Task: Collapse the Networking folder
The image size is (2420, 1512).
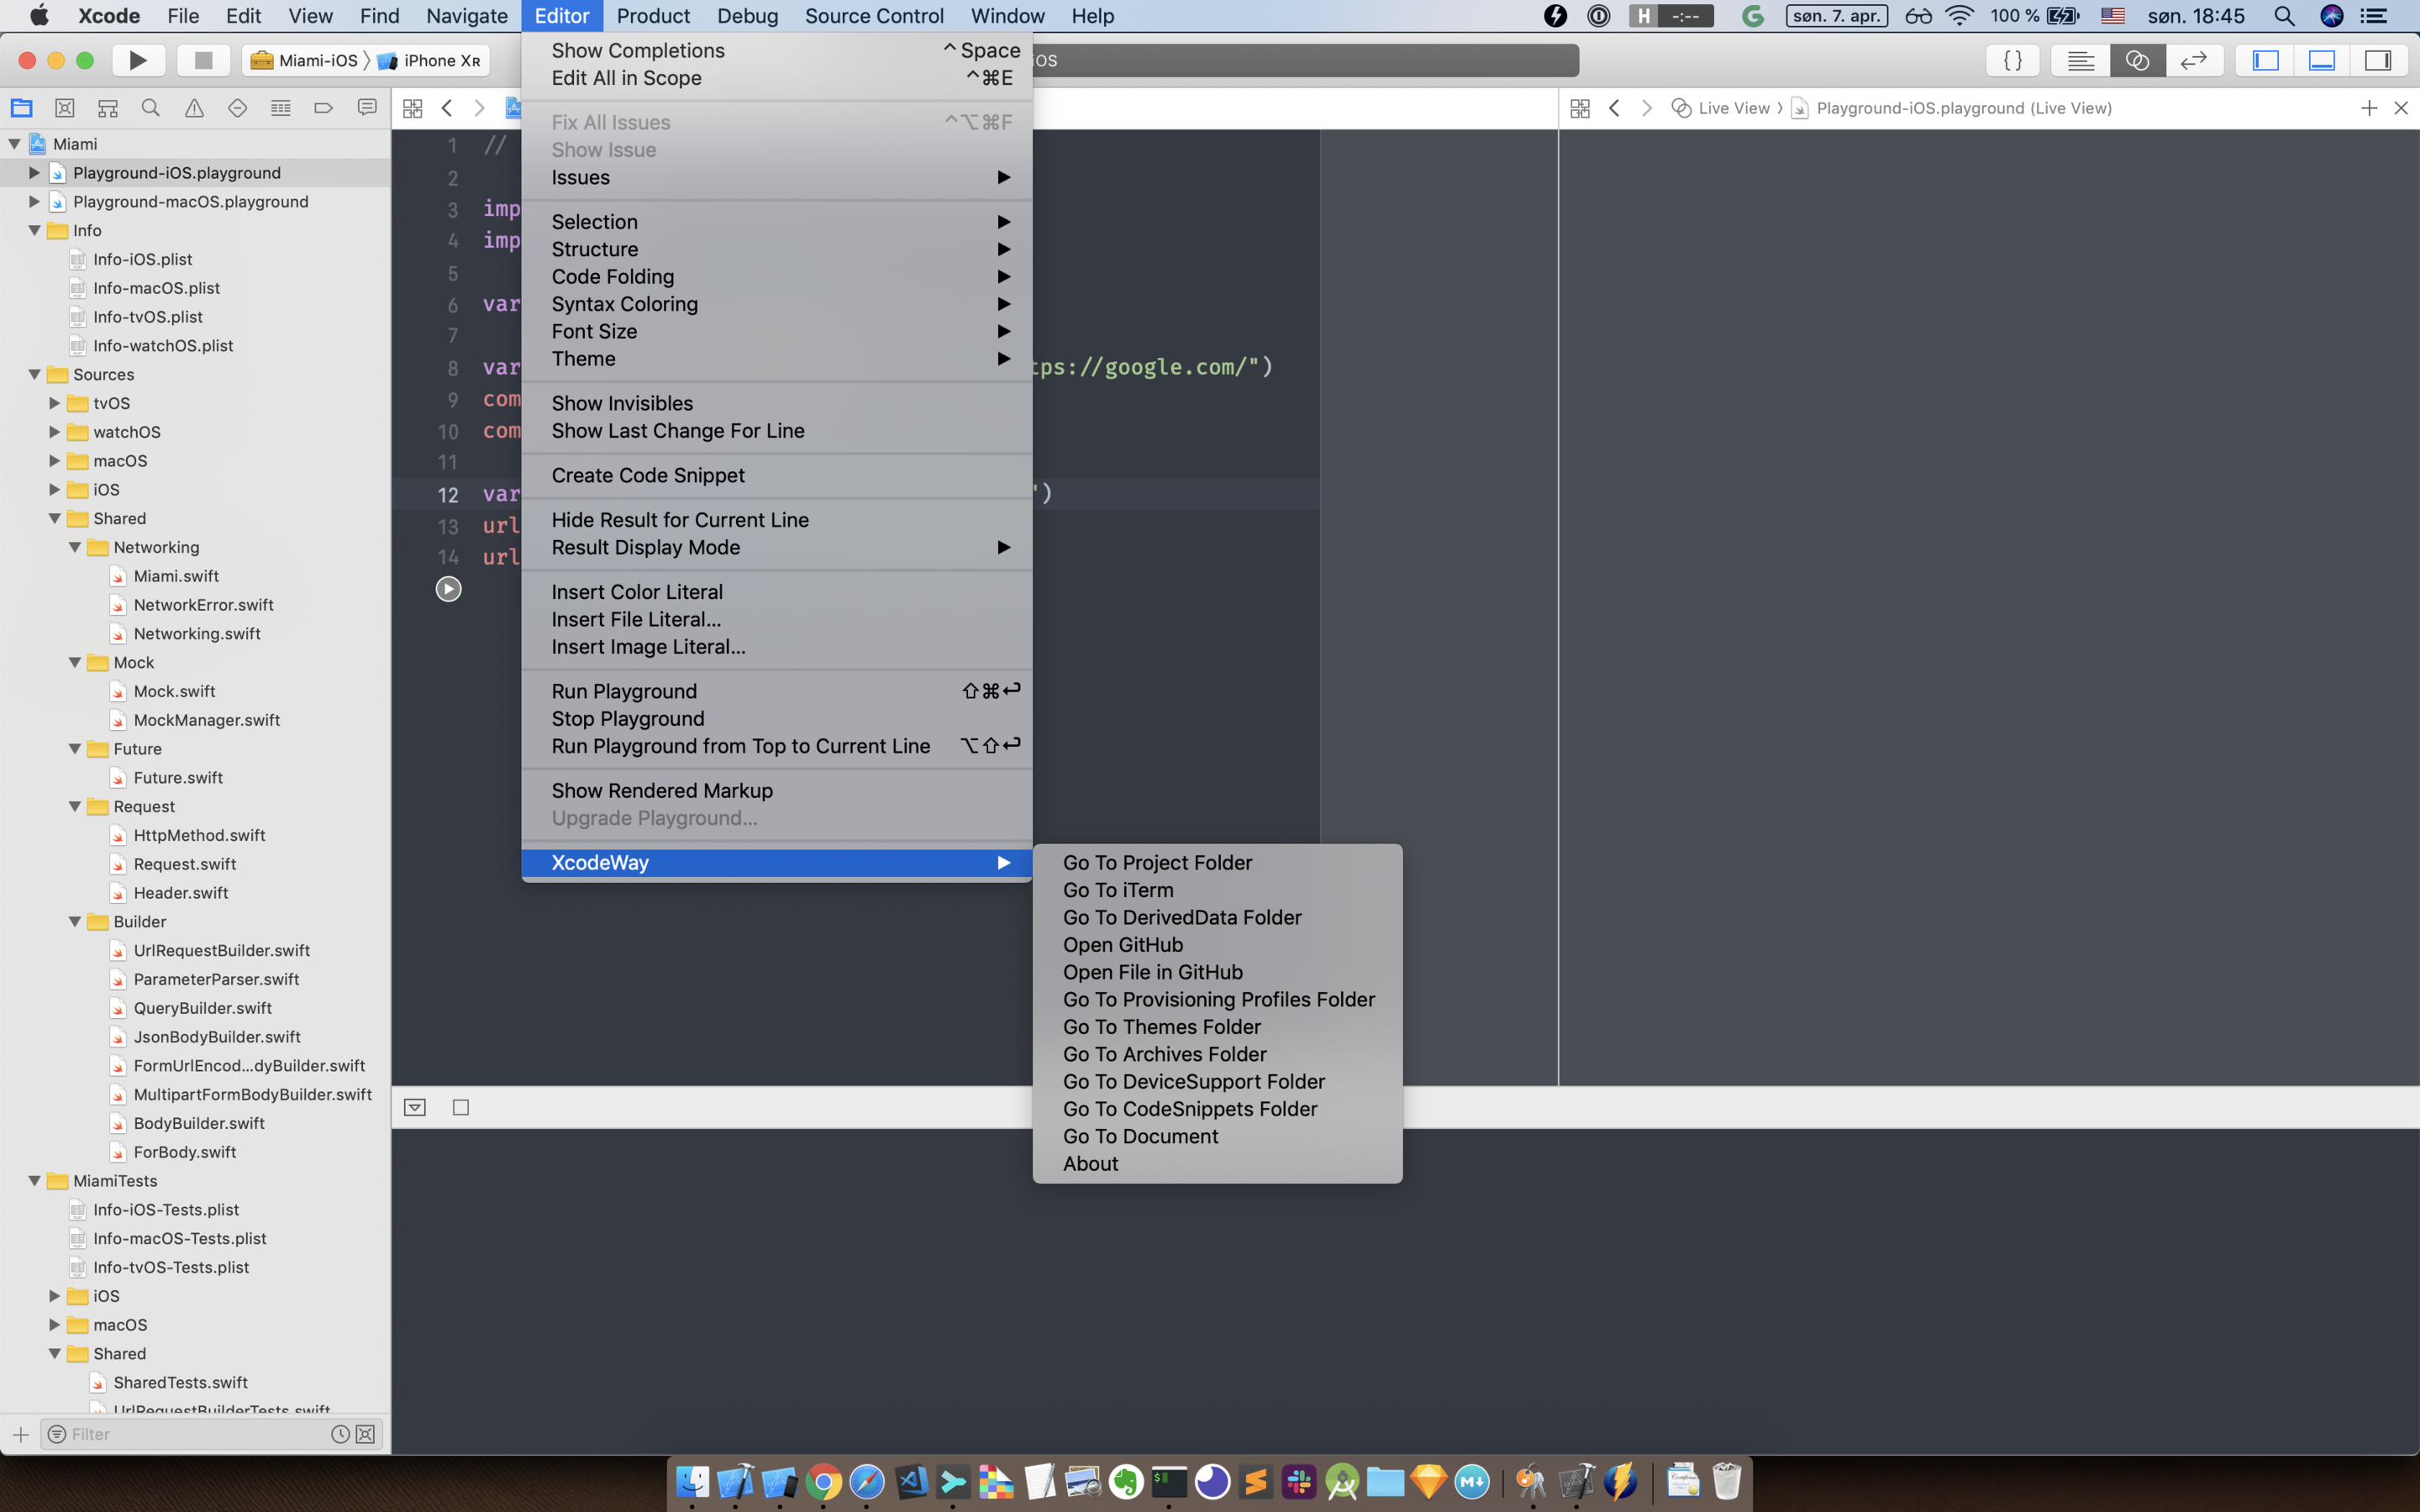Action: 75,547
